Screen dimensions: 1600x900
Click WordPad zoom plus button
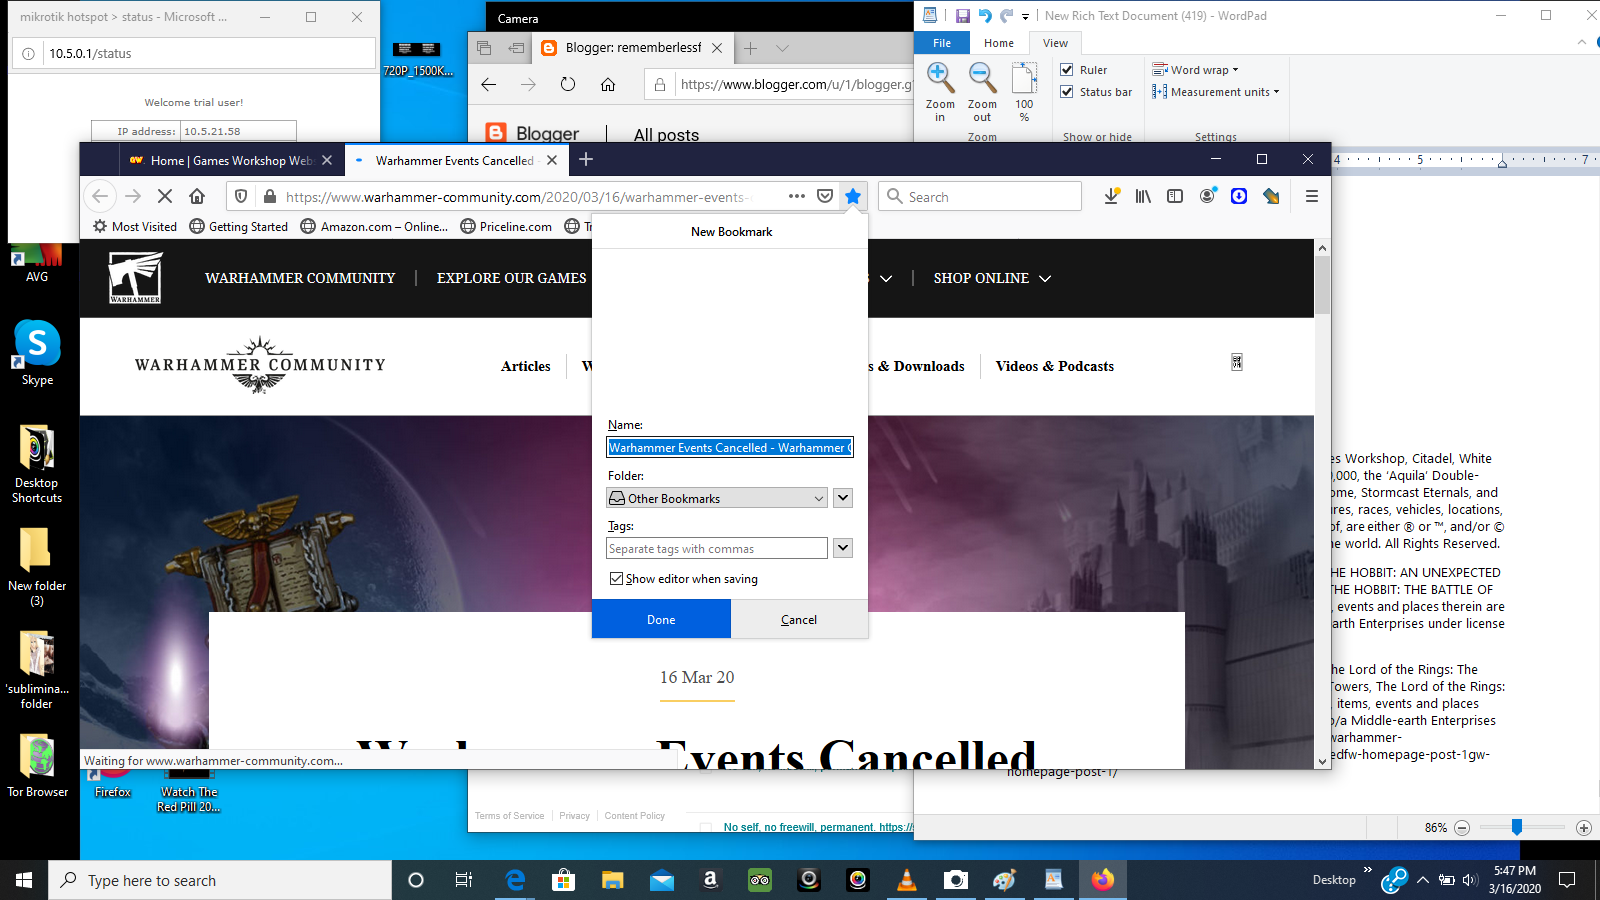(x=1583, y=827)
